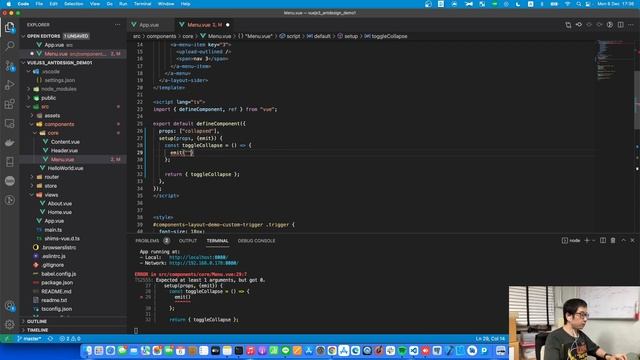Open the Remote Explorer view
The image size is (640, 360).
click(x=9, y=123)
